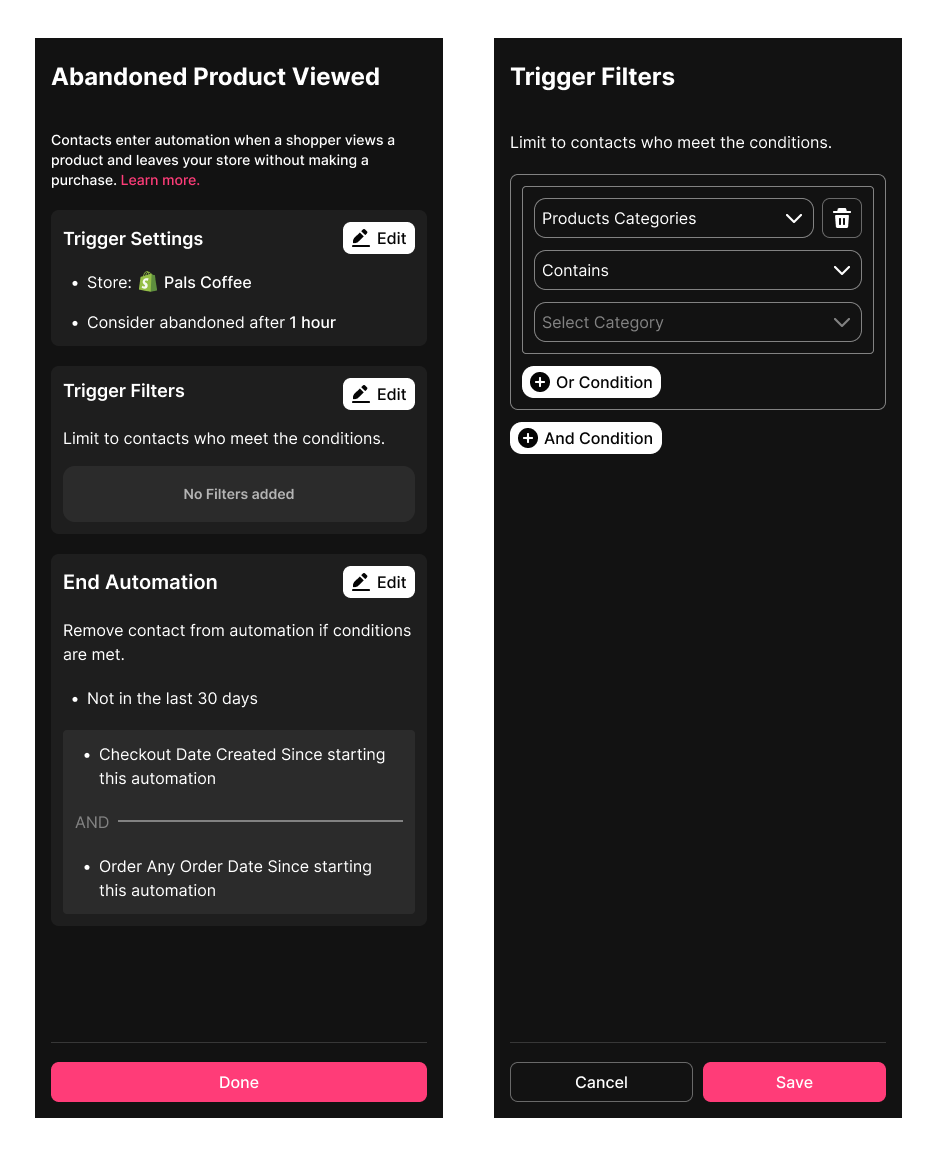This screenshot has width=947, height=1167.
Task: Follow the Learn more link
Action: point(160,180)
